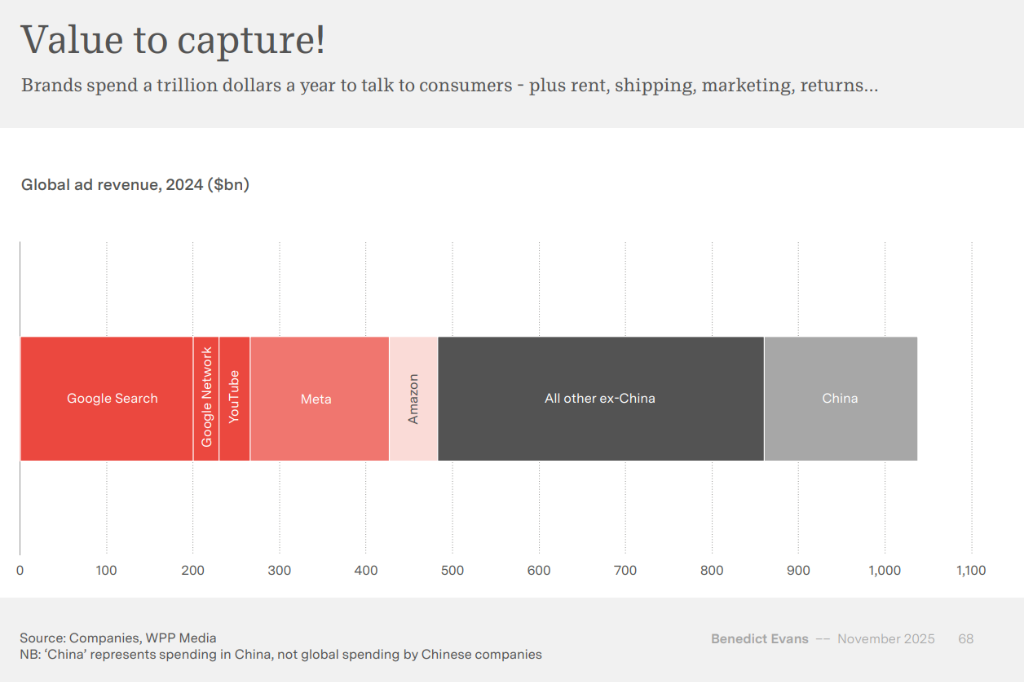Click the Amazon bar segment
This screenshot has width=1024, height=682.
point(413,398)
